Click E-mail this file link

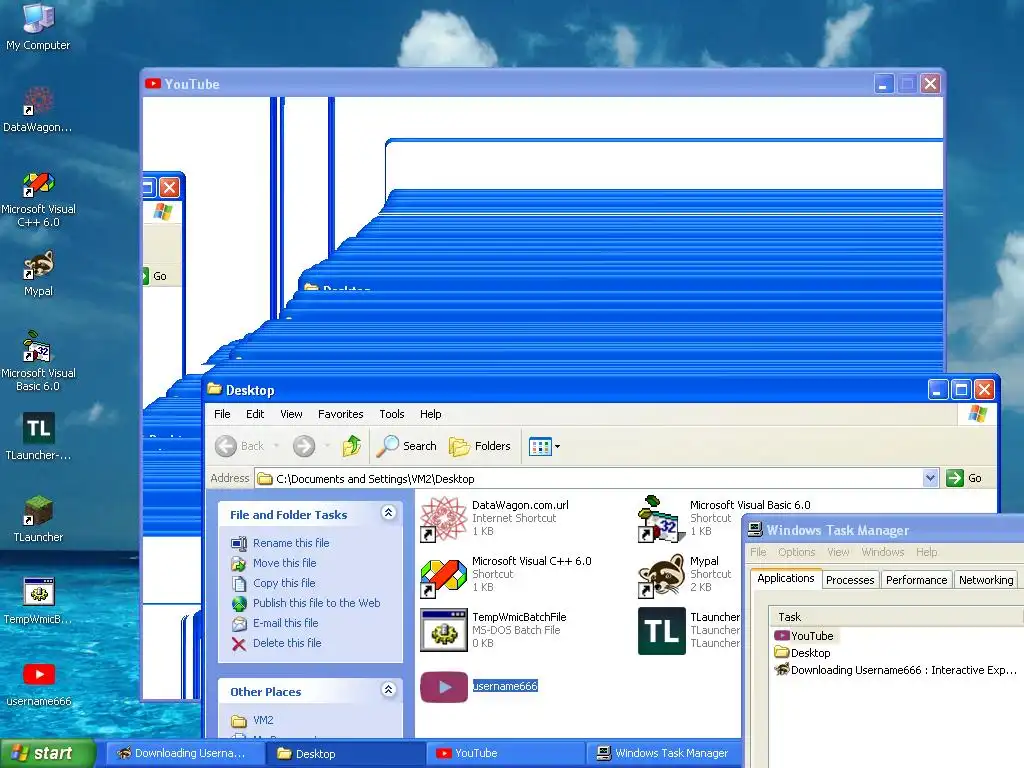pos(285,623)
